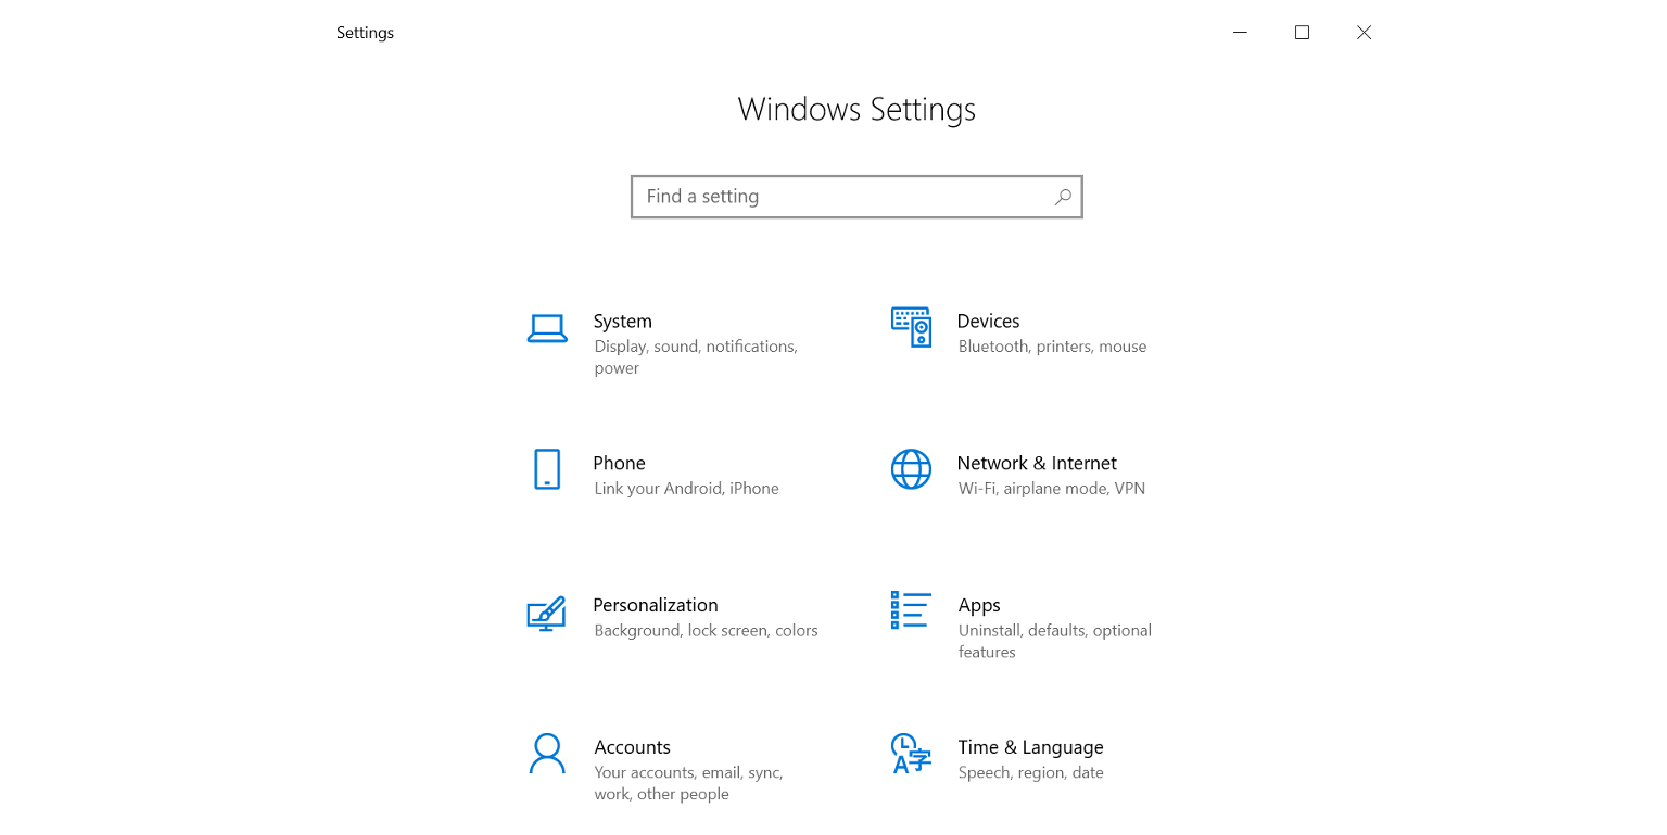1667x835 pixels.
Task: Click "Bluetooth, printers, mouse" description
Action: click(x=1052, y=346)
